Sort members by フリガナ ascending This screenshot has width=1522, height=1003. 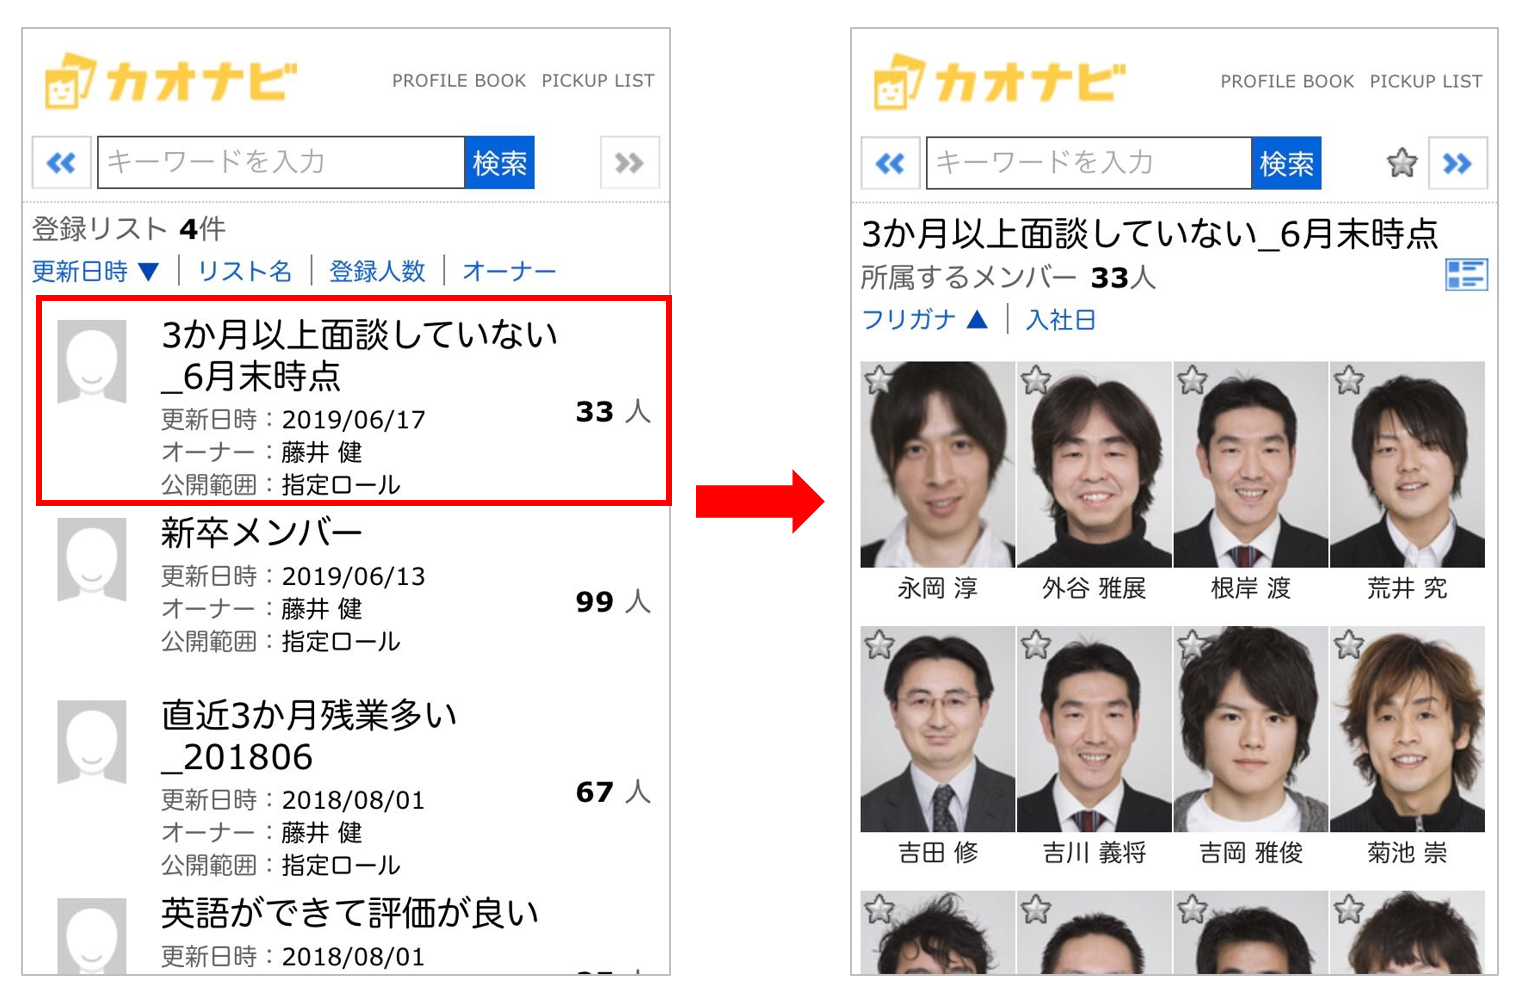pos(925,319)
